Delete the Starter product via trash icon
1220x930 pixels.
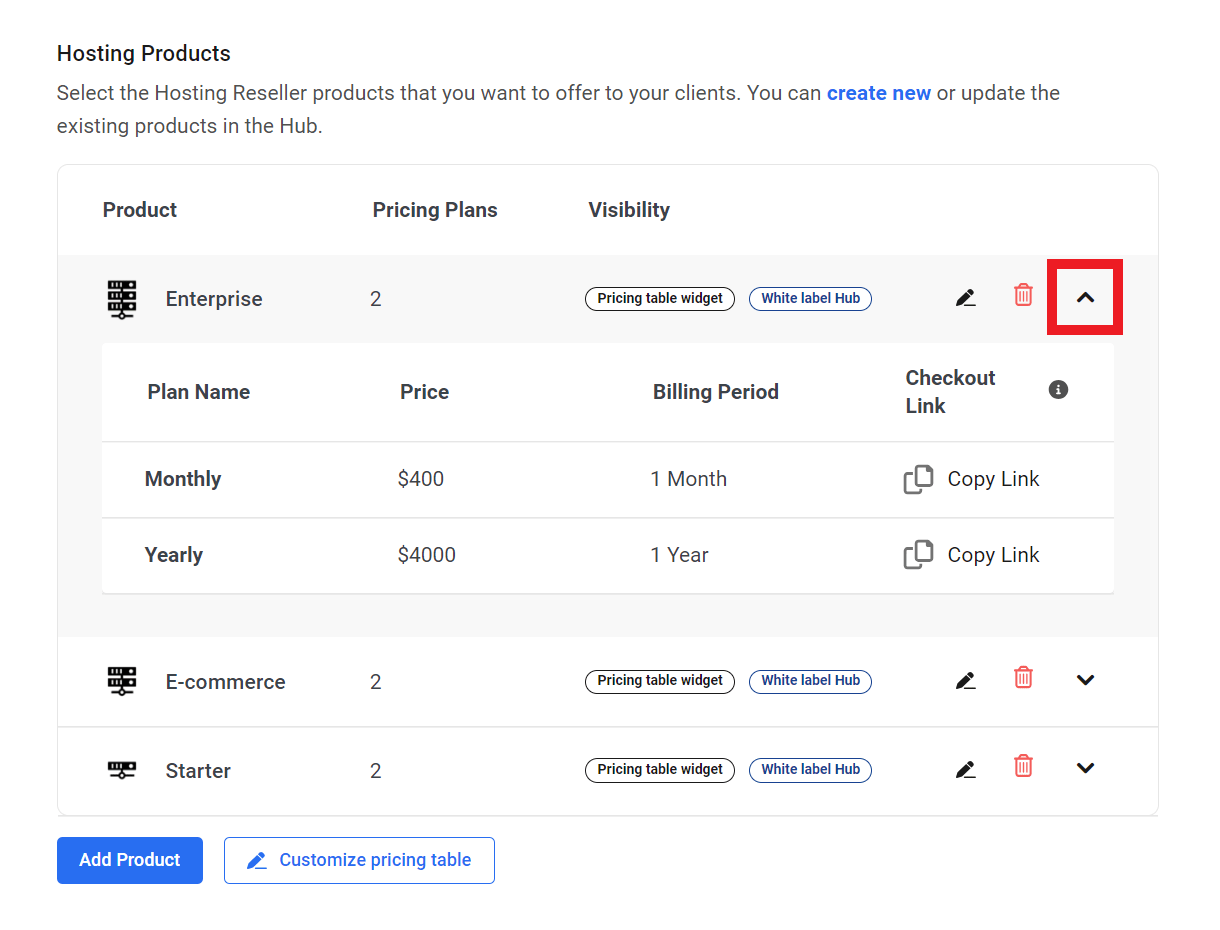[x=1023, y=766]
